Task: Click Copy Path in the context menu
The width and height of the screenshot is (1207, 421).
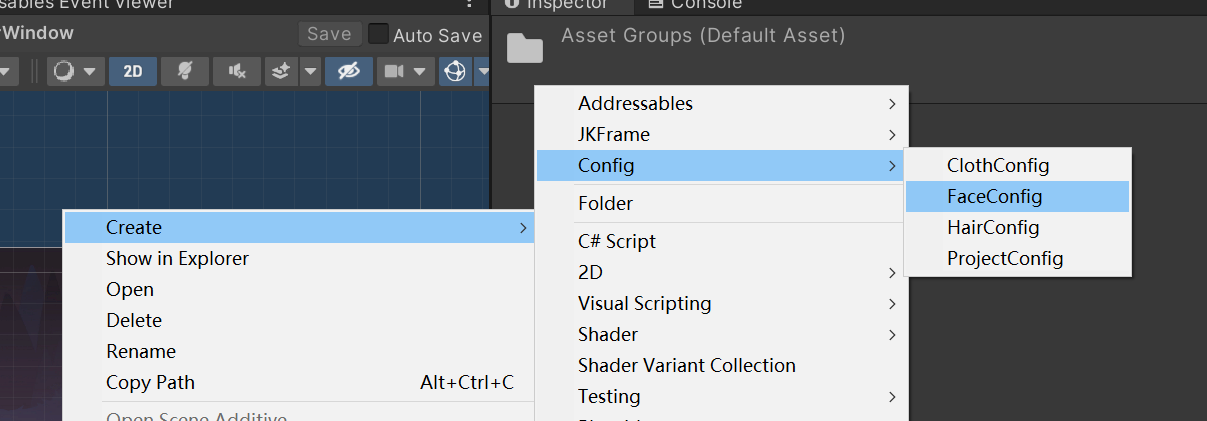Action: [x=150, y=382]
